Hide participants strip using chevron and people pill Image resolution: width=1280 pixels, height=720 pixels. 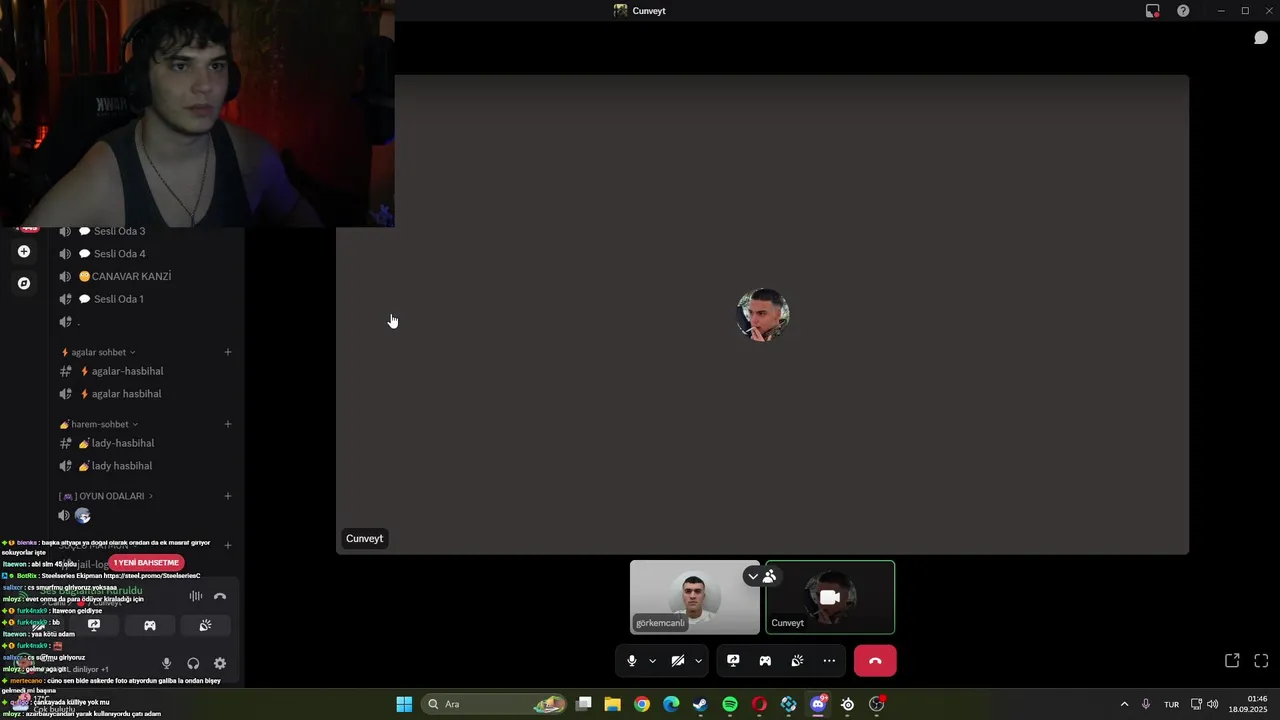762,576
